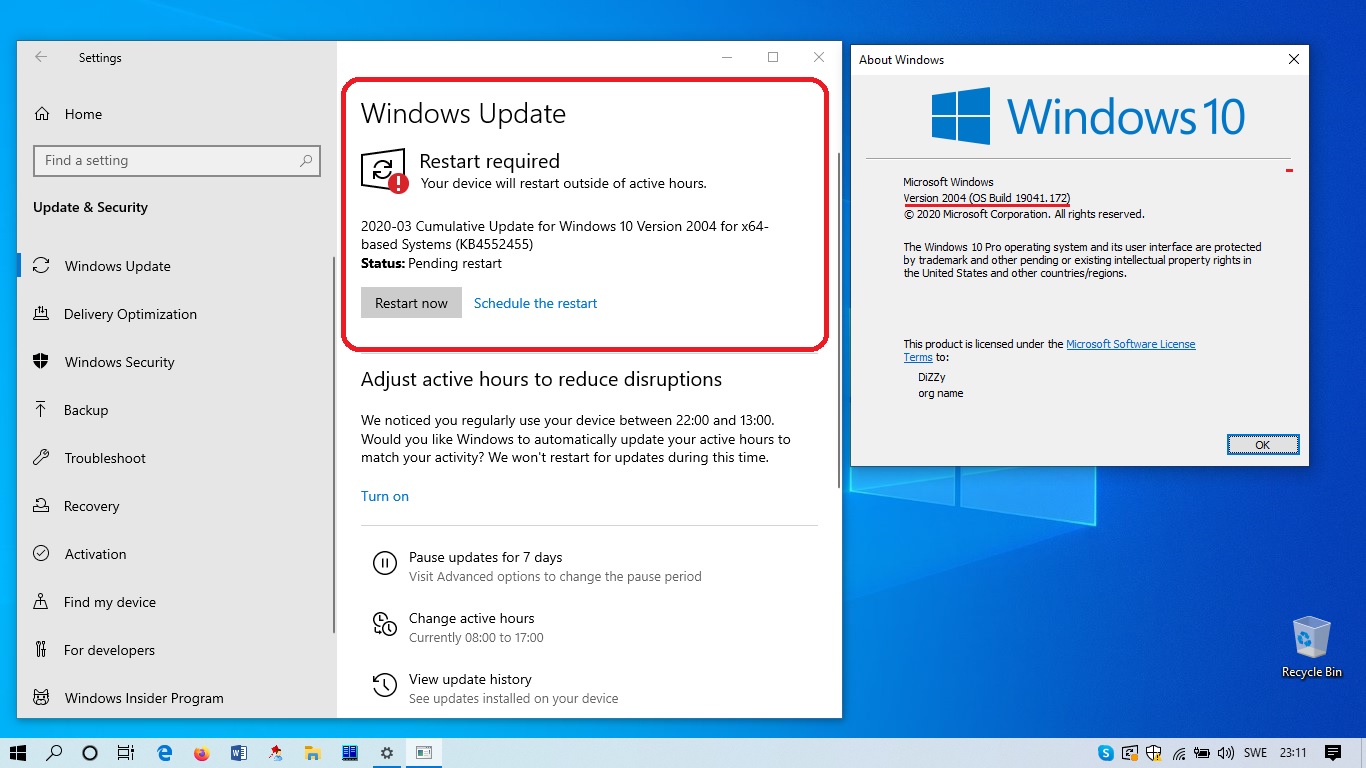Maximize the Settings window
The image size is (1366, 768).
coord(773,58)
